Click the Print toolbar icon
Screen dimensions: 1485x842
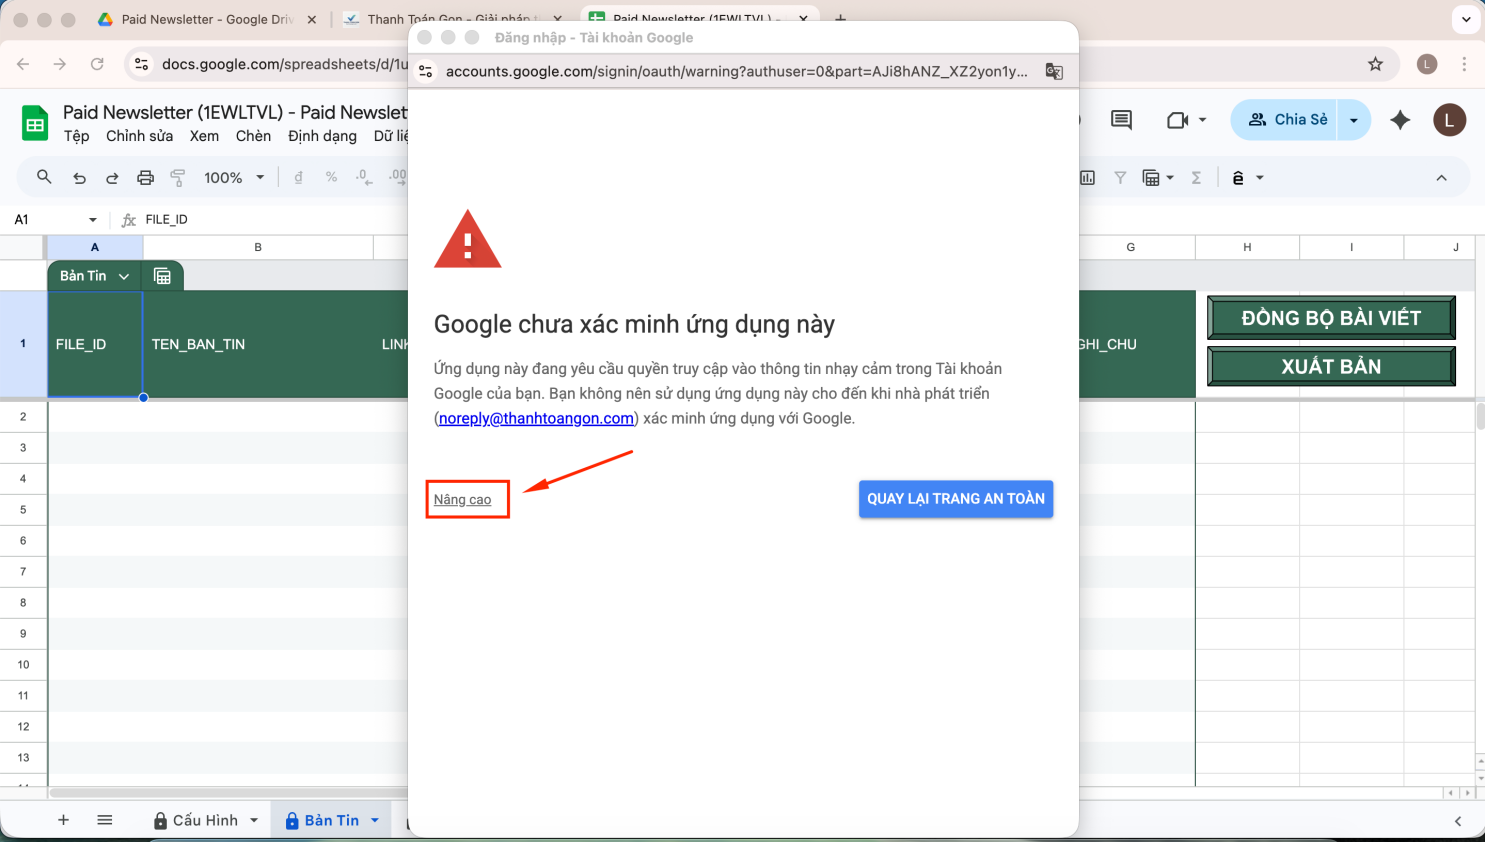pyautogui.click(x=145, y=177)
